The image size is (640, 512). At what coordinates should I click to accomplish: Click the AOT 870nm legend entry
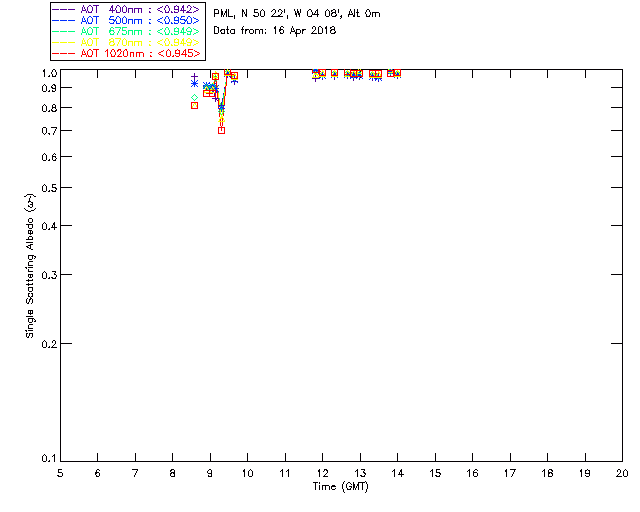[127, 42]
